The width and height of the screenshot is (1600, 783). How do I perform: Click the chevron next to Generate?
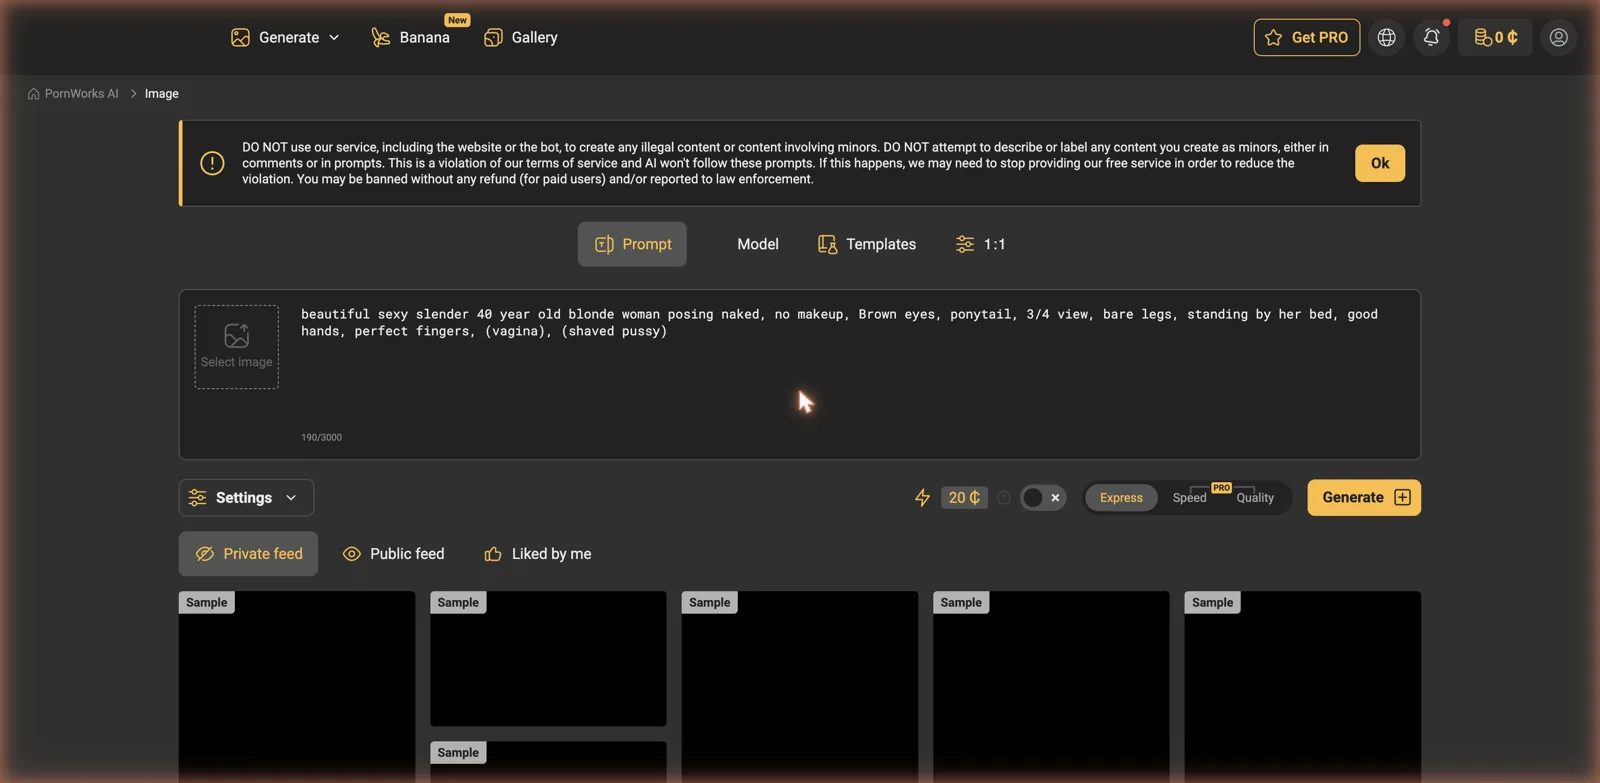point(334,38)
